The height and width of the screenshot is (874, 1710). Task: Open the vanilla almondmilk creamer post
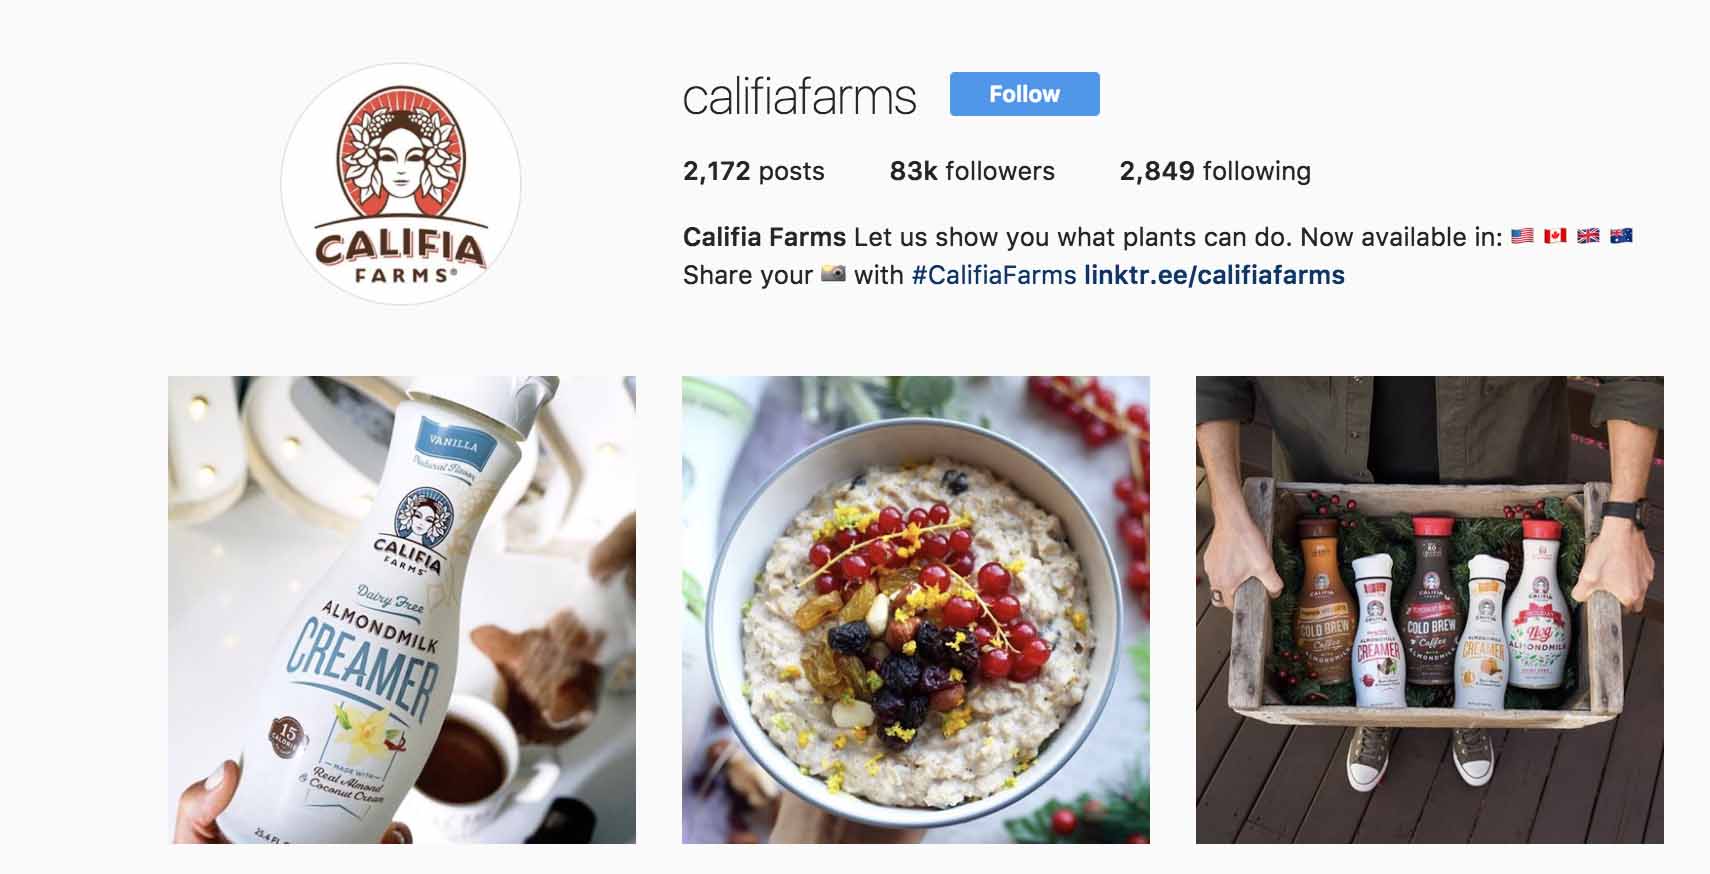[x=402, y=610]
